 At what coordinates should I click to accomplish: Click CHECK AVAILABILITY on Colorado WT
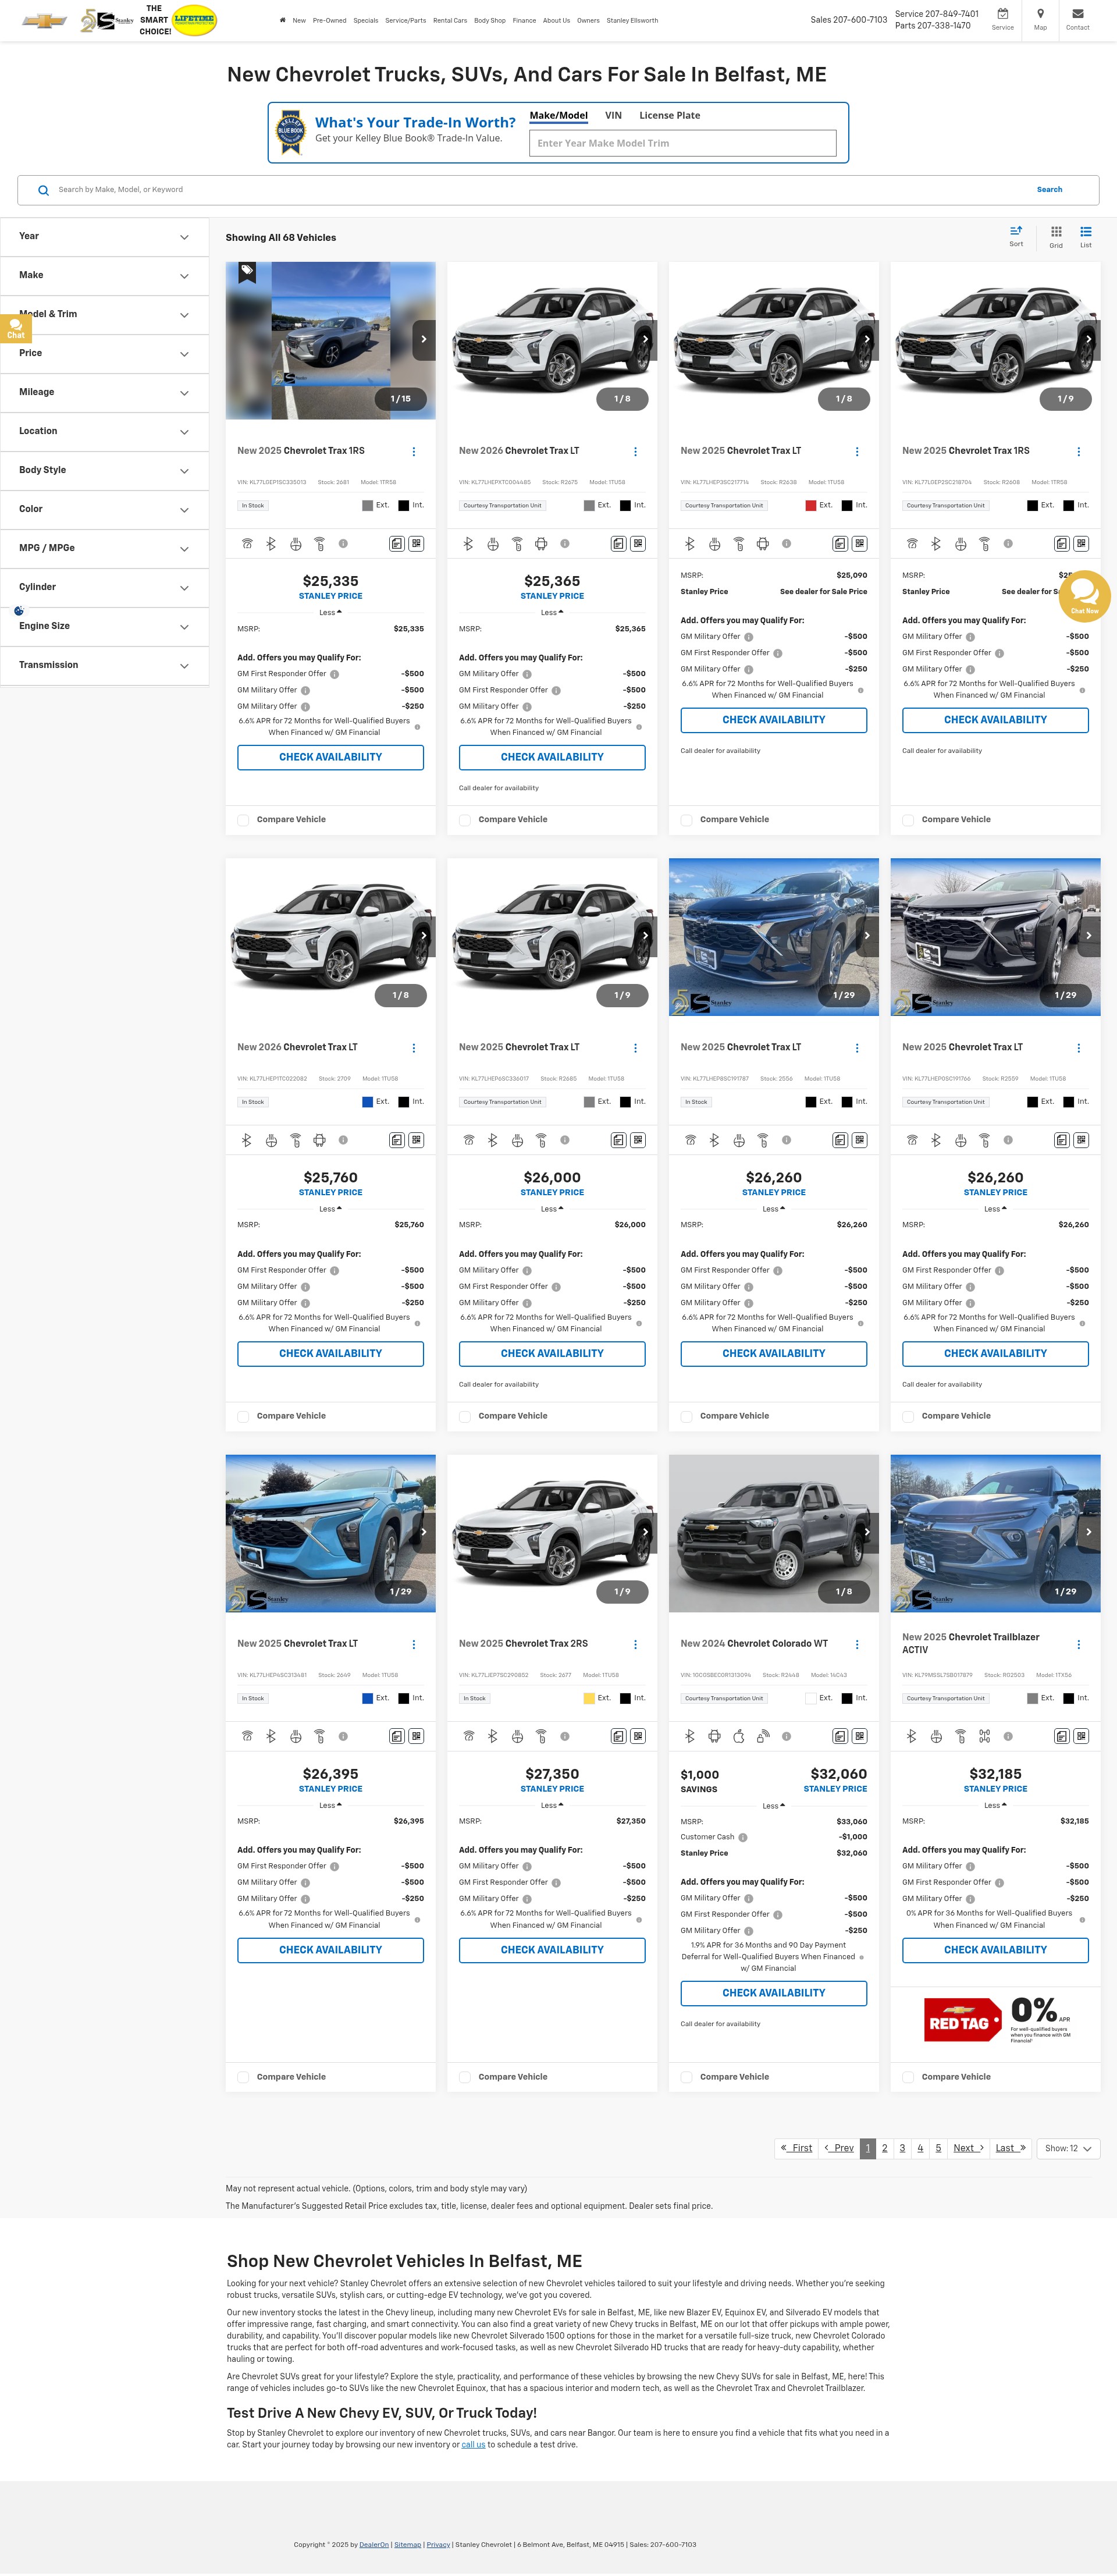(x=774, y=1994)
